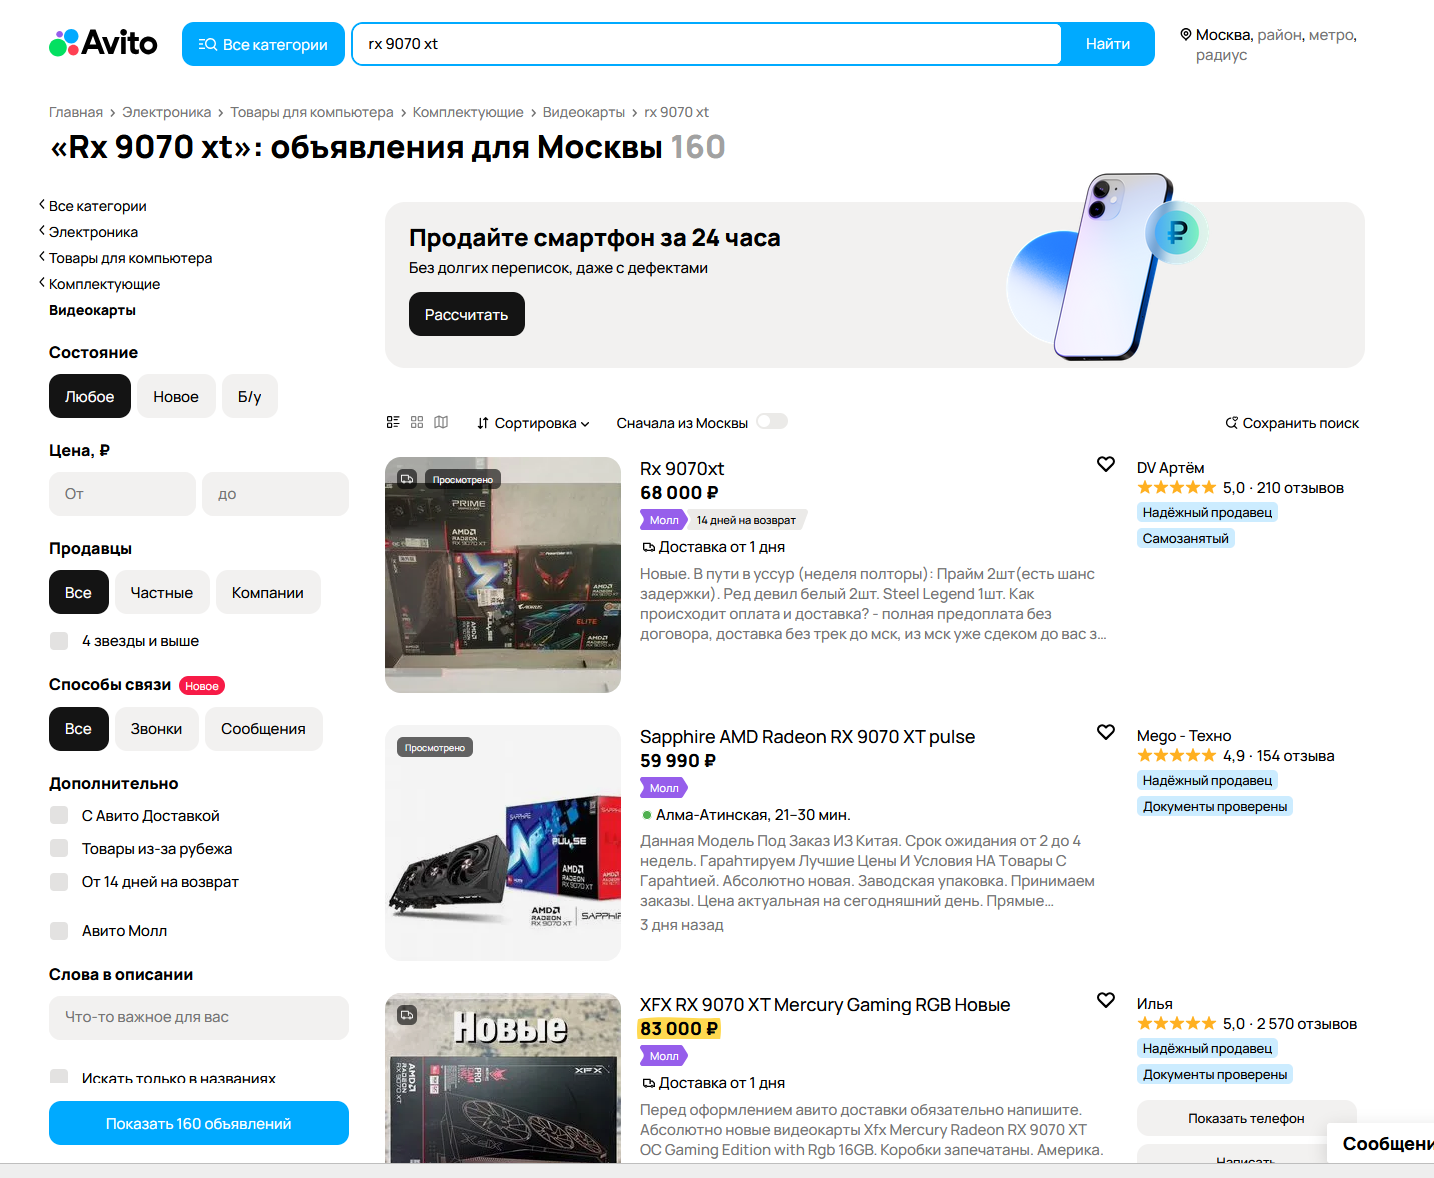The image size is (1434, 1178).
Task: Open Sapphire AMD Radeon RX 9070 XT pulse
Action: pos(807,737)
